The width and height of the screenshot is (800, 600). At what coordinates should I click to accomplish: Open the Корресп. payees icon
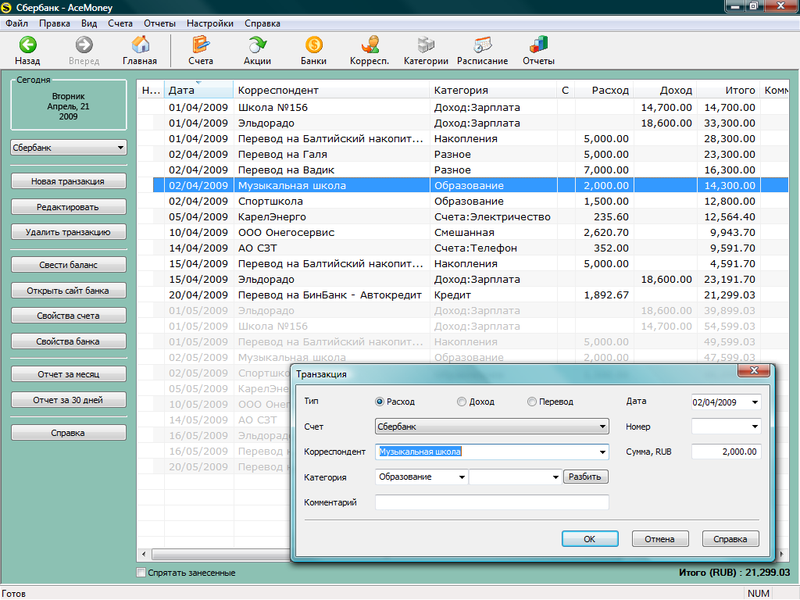click(369, 45)
